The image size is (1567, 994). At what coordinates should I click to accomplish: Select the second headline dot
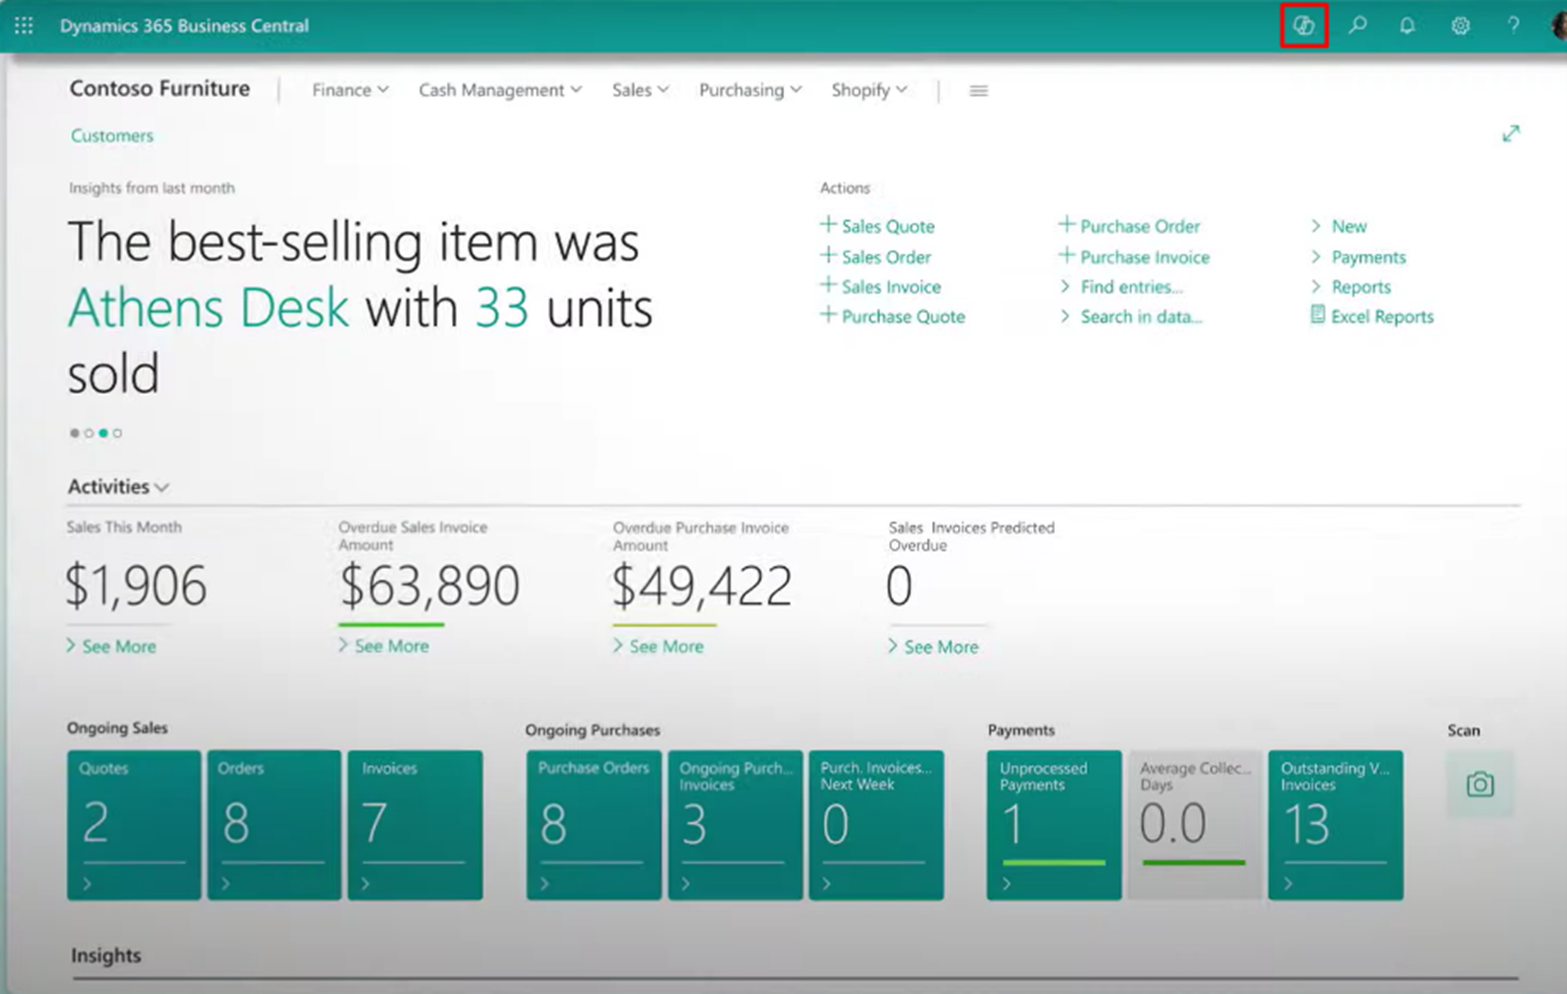[89, 433]
